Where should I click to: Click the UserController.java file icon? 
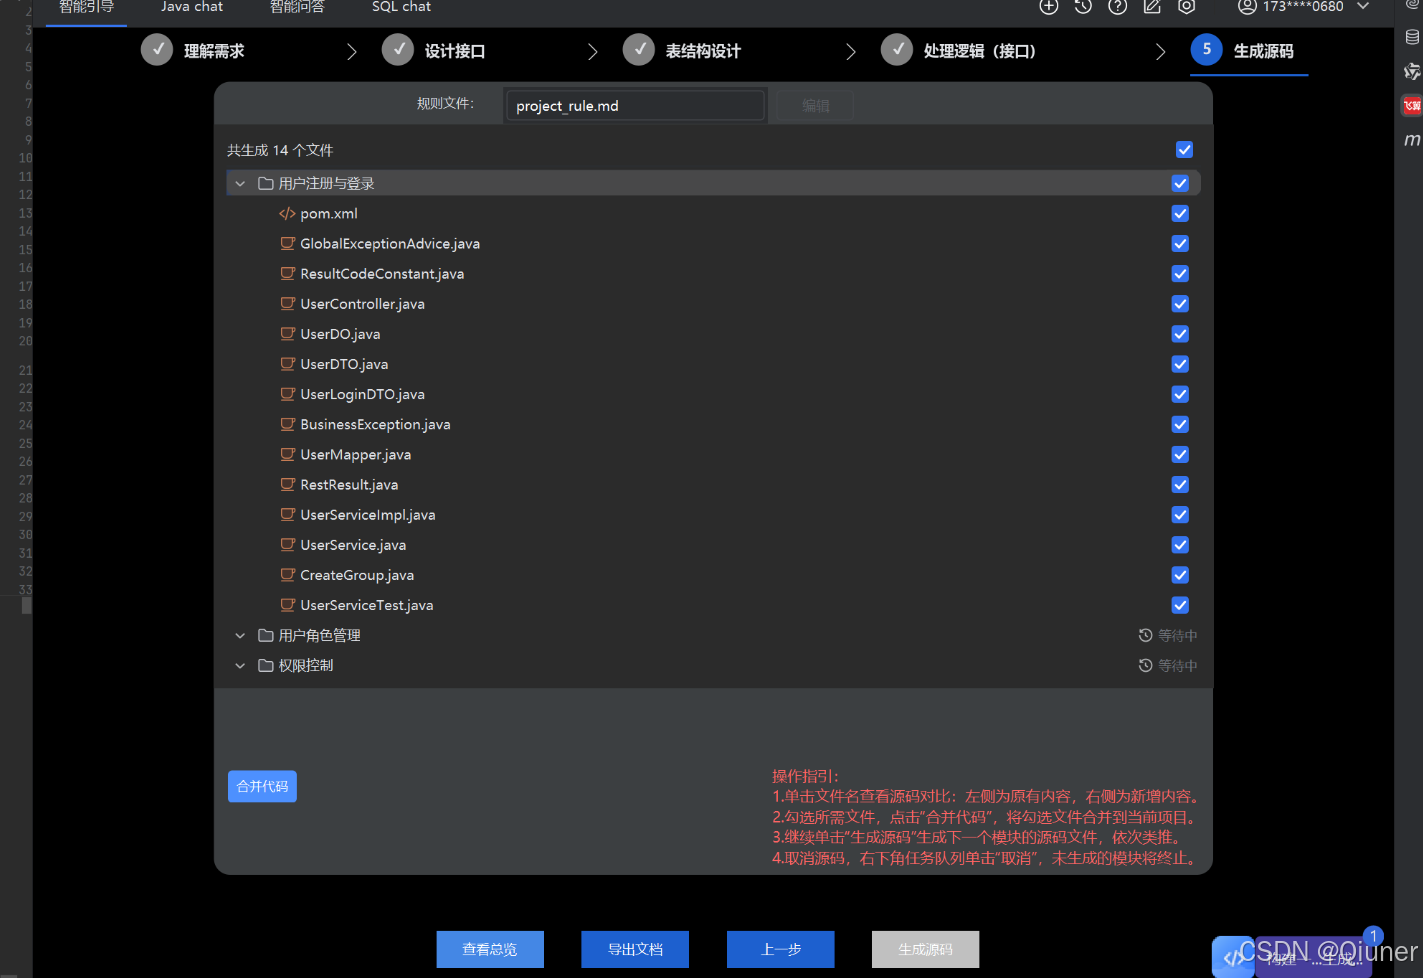[287, 303]
